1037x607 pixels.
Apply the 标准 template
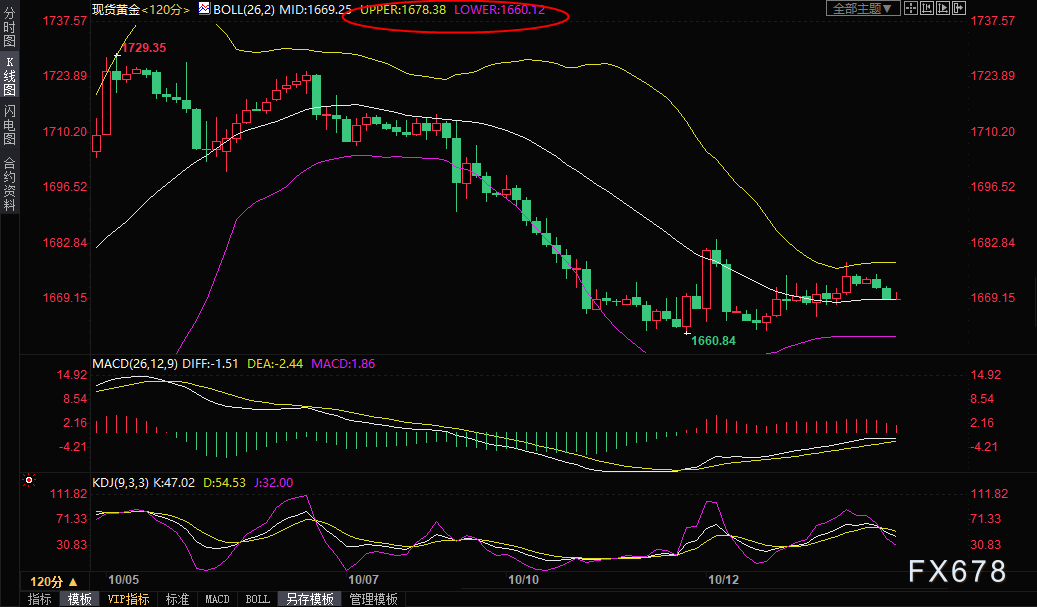click(177, 599)
